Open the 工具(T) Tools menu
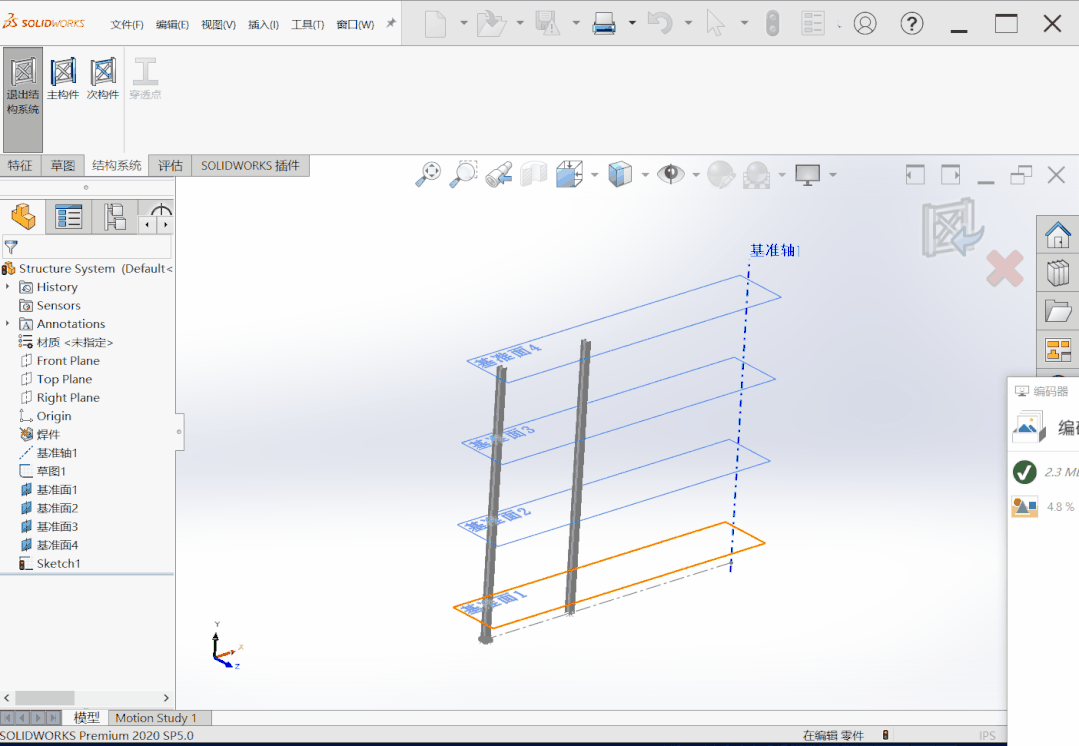This screenshot has height=746, width=1079. click(308, 25)
